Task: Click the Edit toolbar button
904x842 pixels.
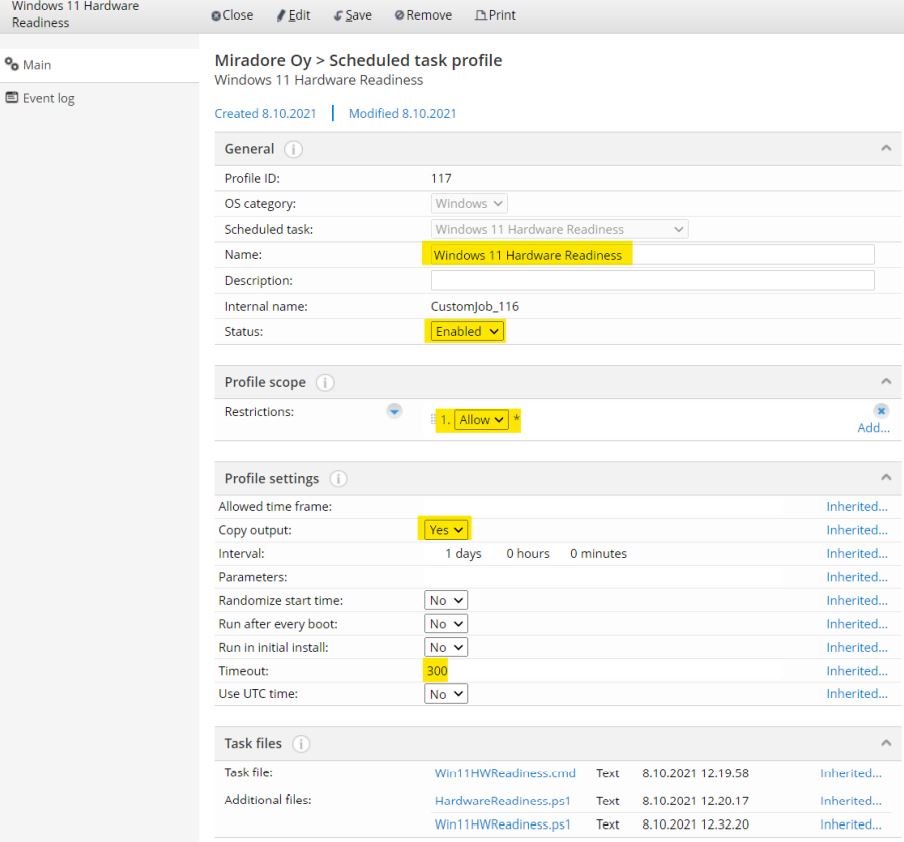Action: coord(293,16)
